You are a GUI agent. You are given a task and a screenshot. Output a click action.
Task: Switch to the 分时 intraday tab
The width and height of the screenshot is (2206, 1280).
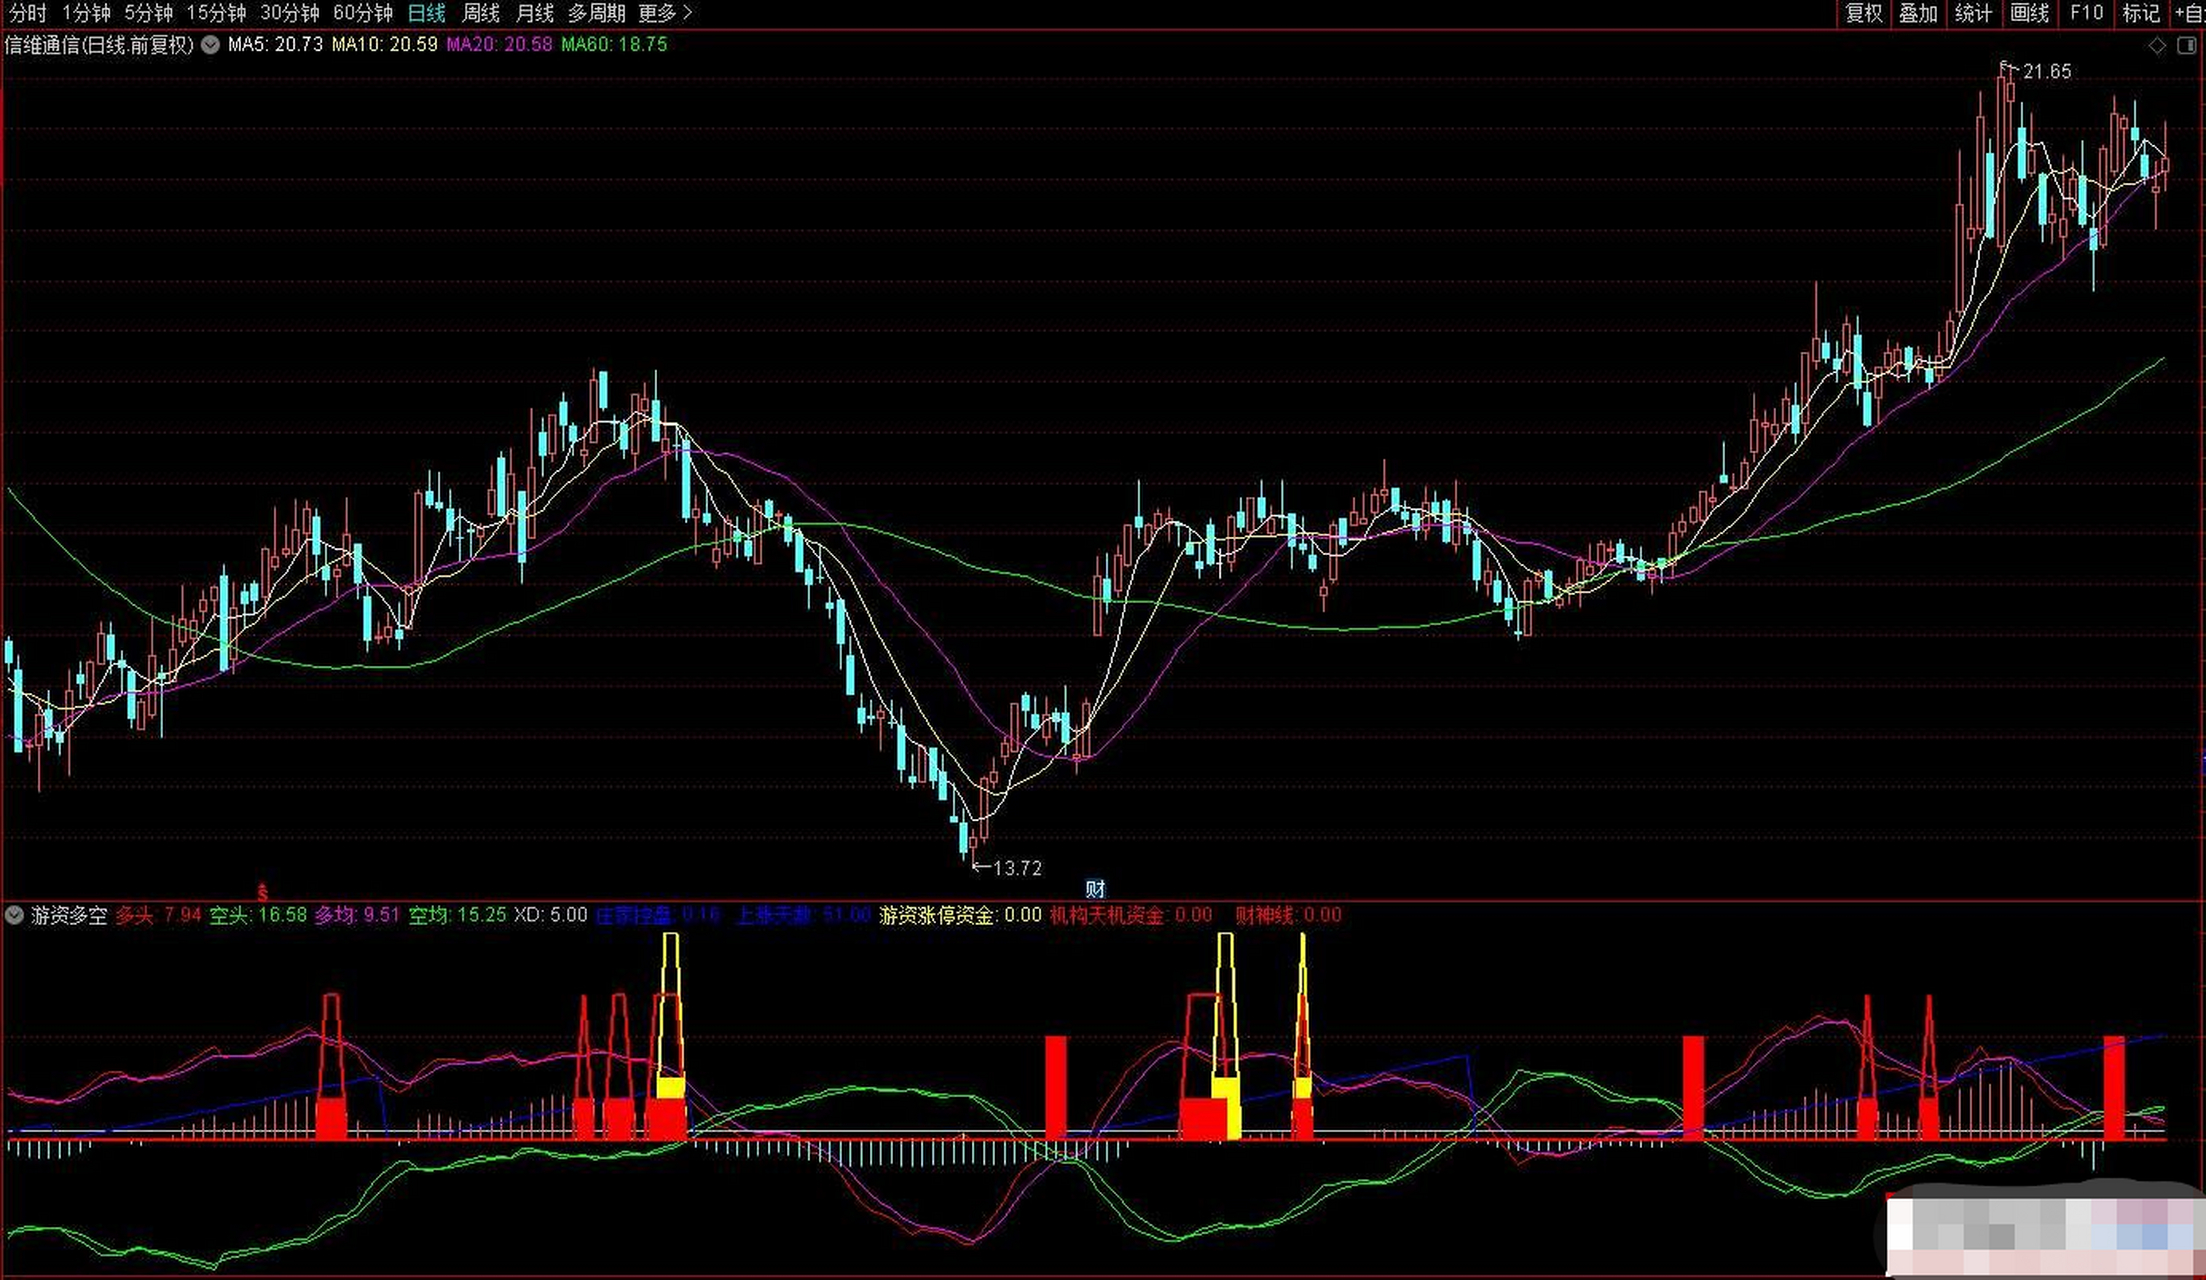[28, 13]
